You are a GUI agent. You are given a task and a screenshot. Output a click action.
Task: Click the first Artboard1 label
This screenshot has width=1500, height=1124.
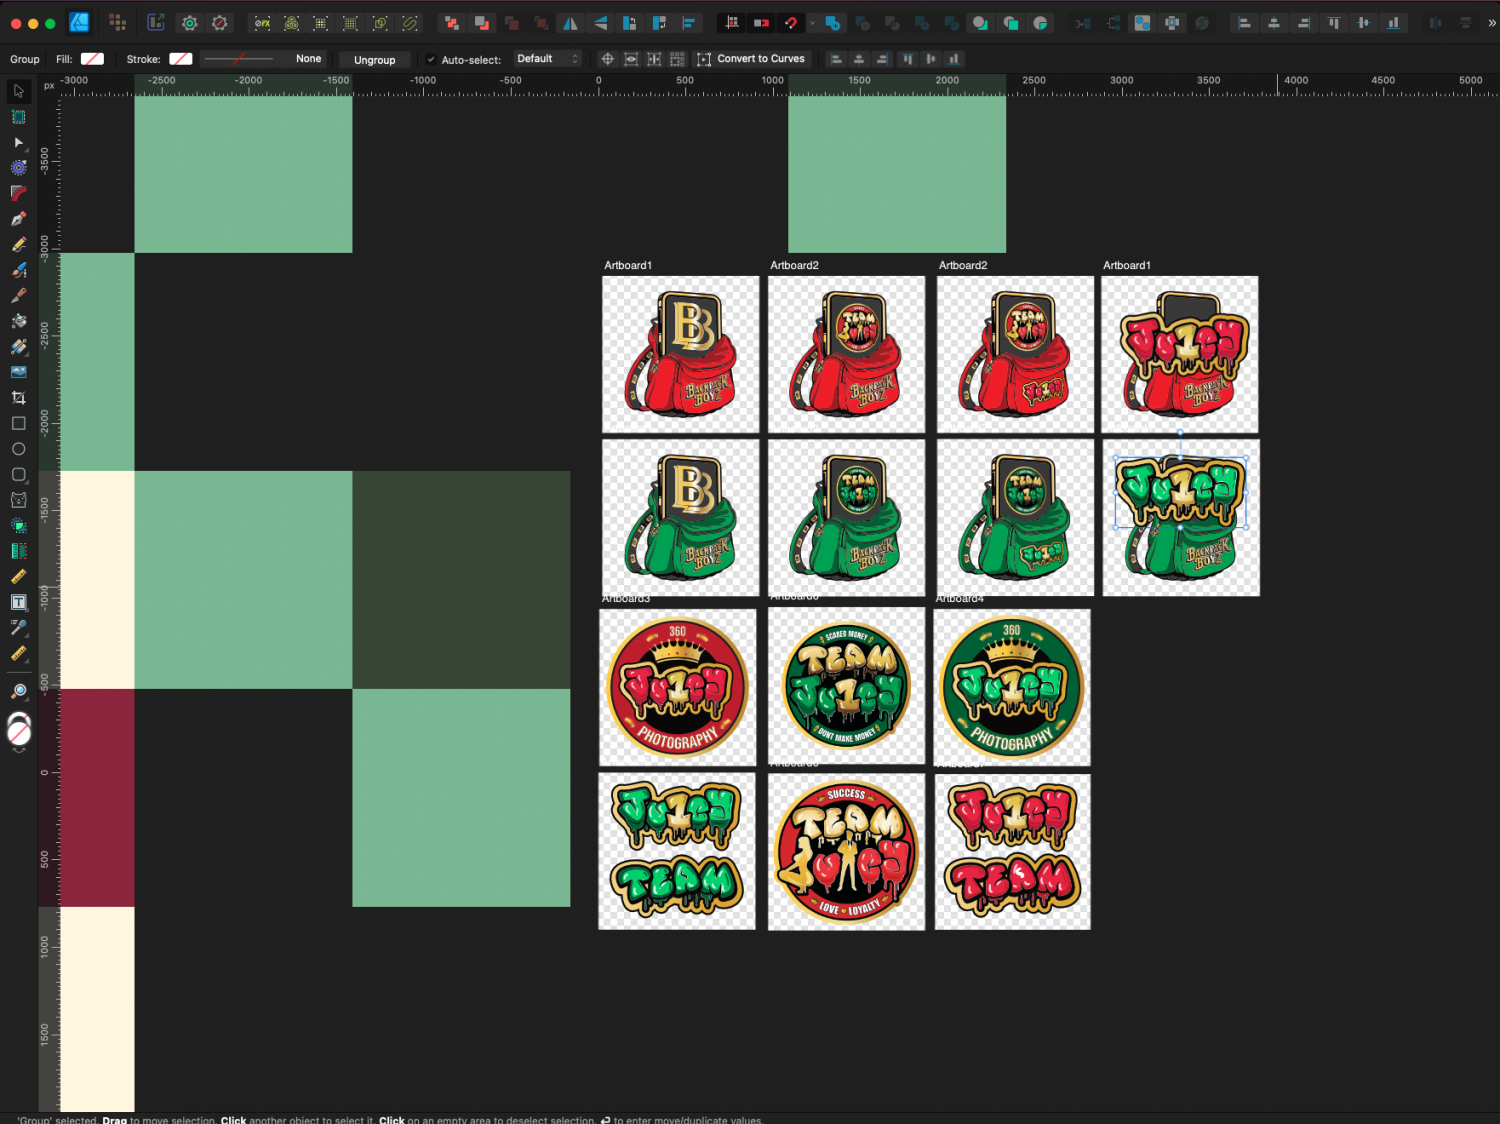(x=628, y=265)
